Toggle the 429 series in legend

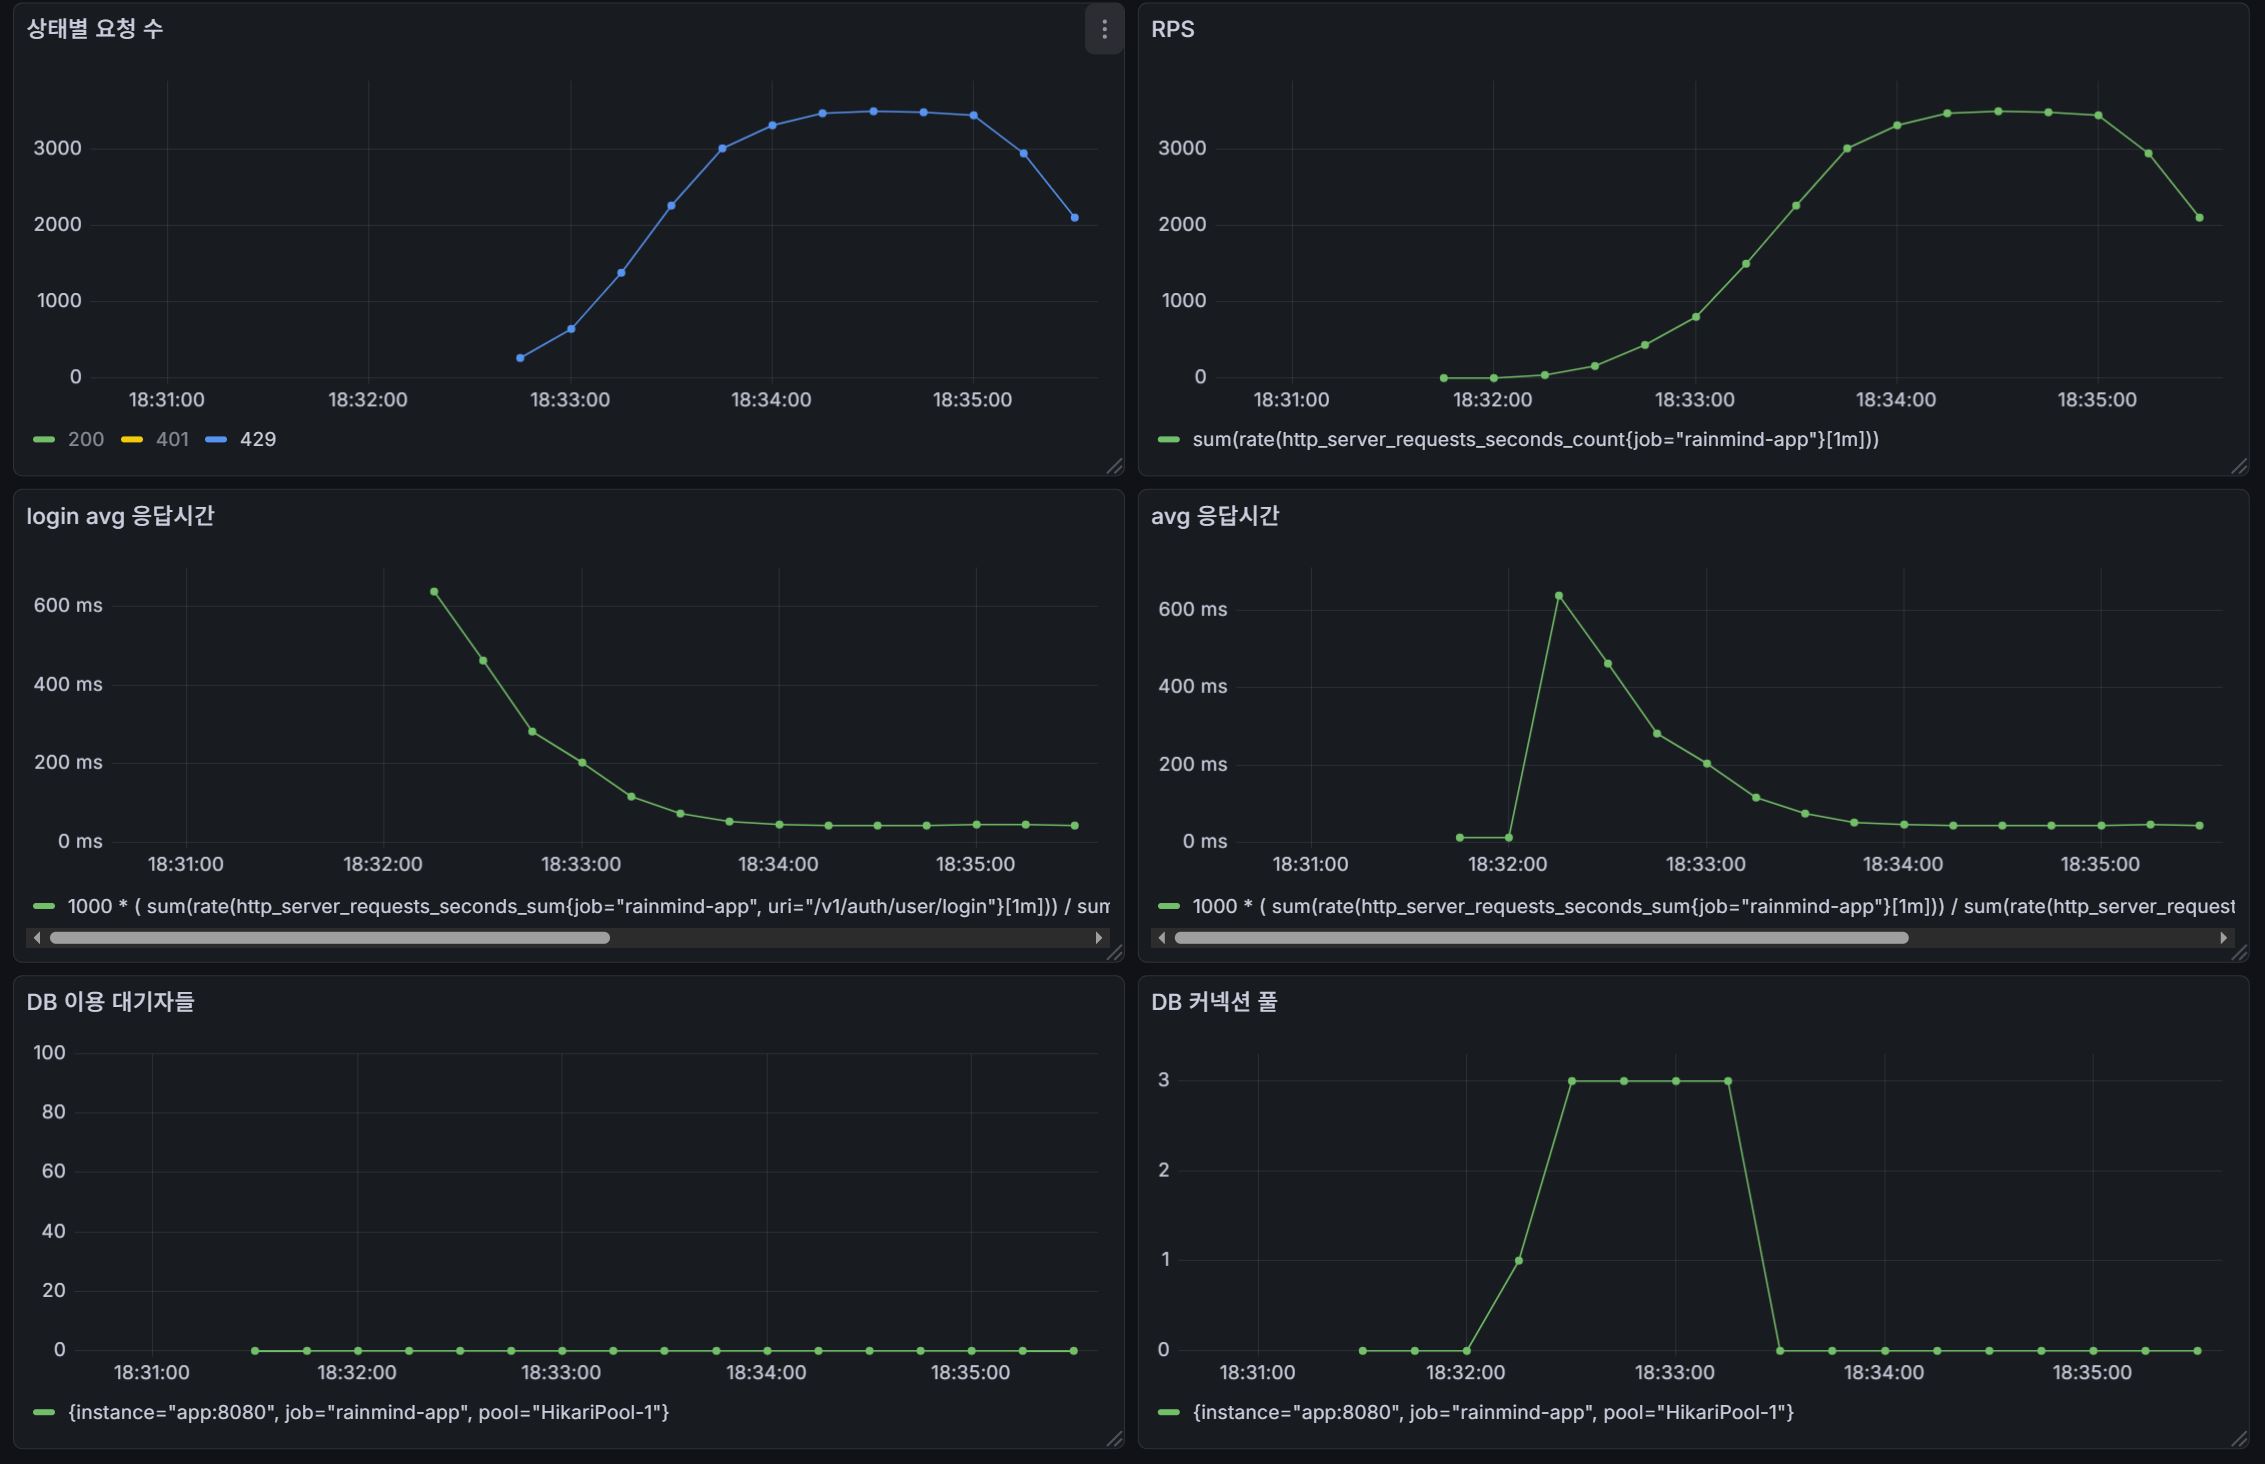(257, 439)
